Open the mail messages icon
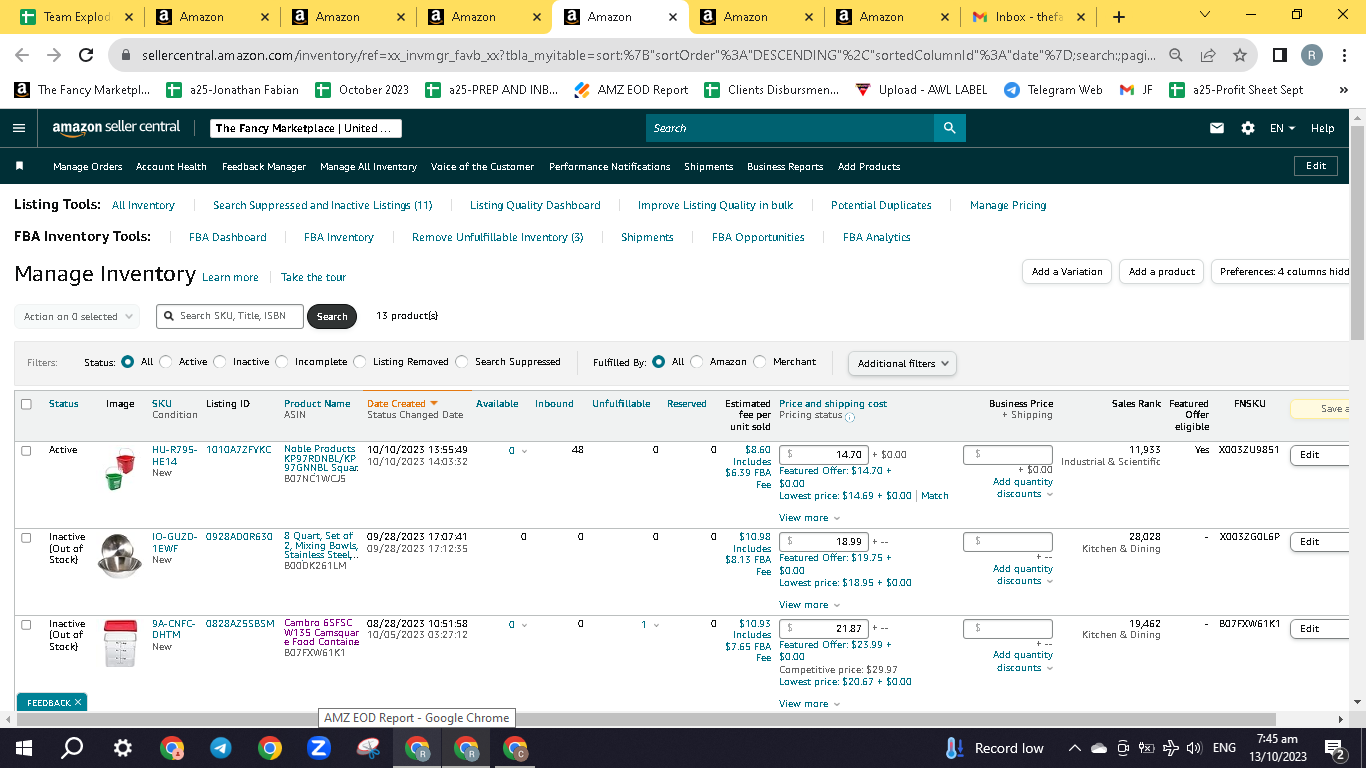 (x=1217, y=128)
